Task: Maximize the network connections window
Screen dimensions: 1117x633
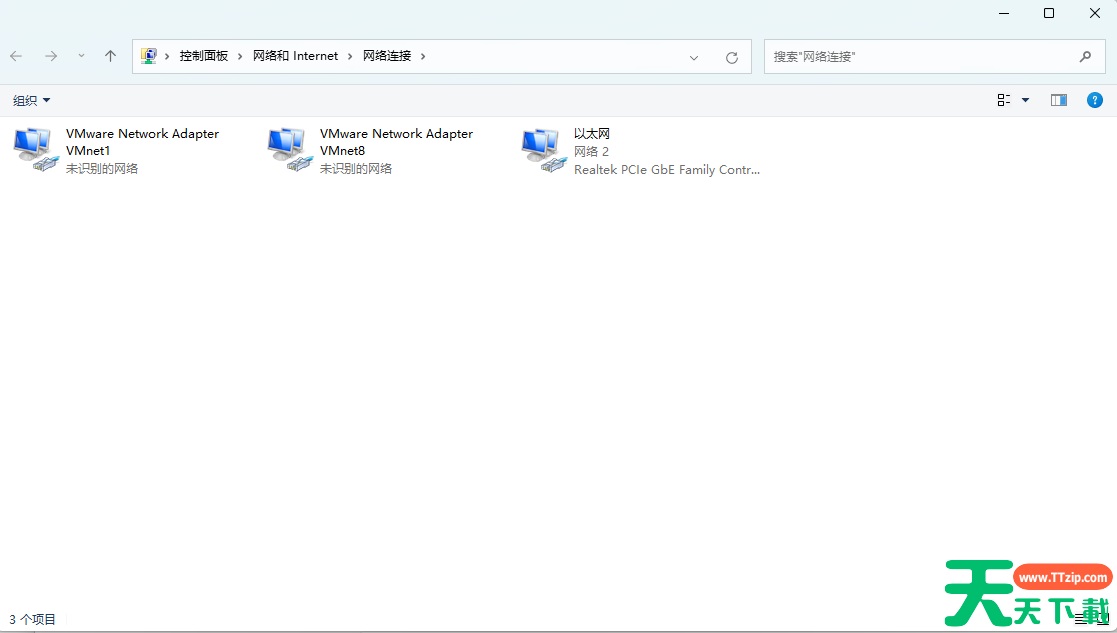Action: pyautogui.click(x=1049, y=13)
